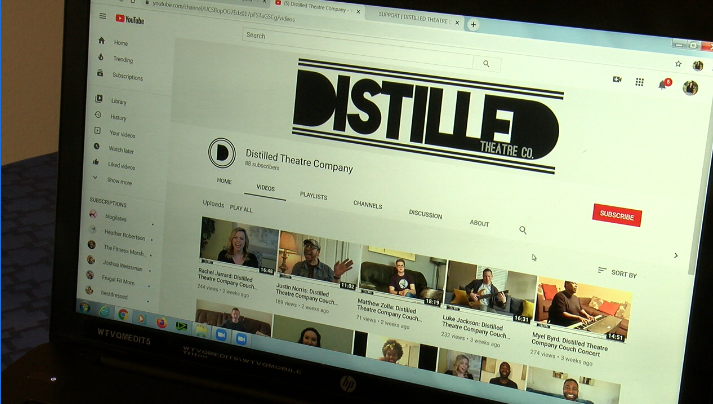Switch to the SUPPORT Distilled Theatre tab
Screen dimensions: 713x404
click(x=413, y=18)
